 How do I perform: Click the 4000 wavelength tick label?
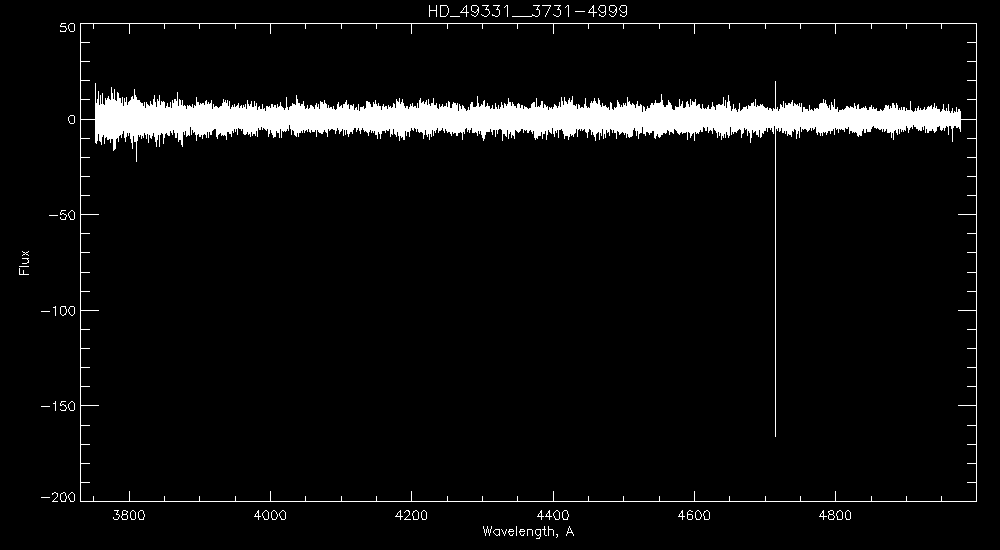(270, 516)
